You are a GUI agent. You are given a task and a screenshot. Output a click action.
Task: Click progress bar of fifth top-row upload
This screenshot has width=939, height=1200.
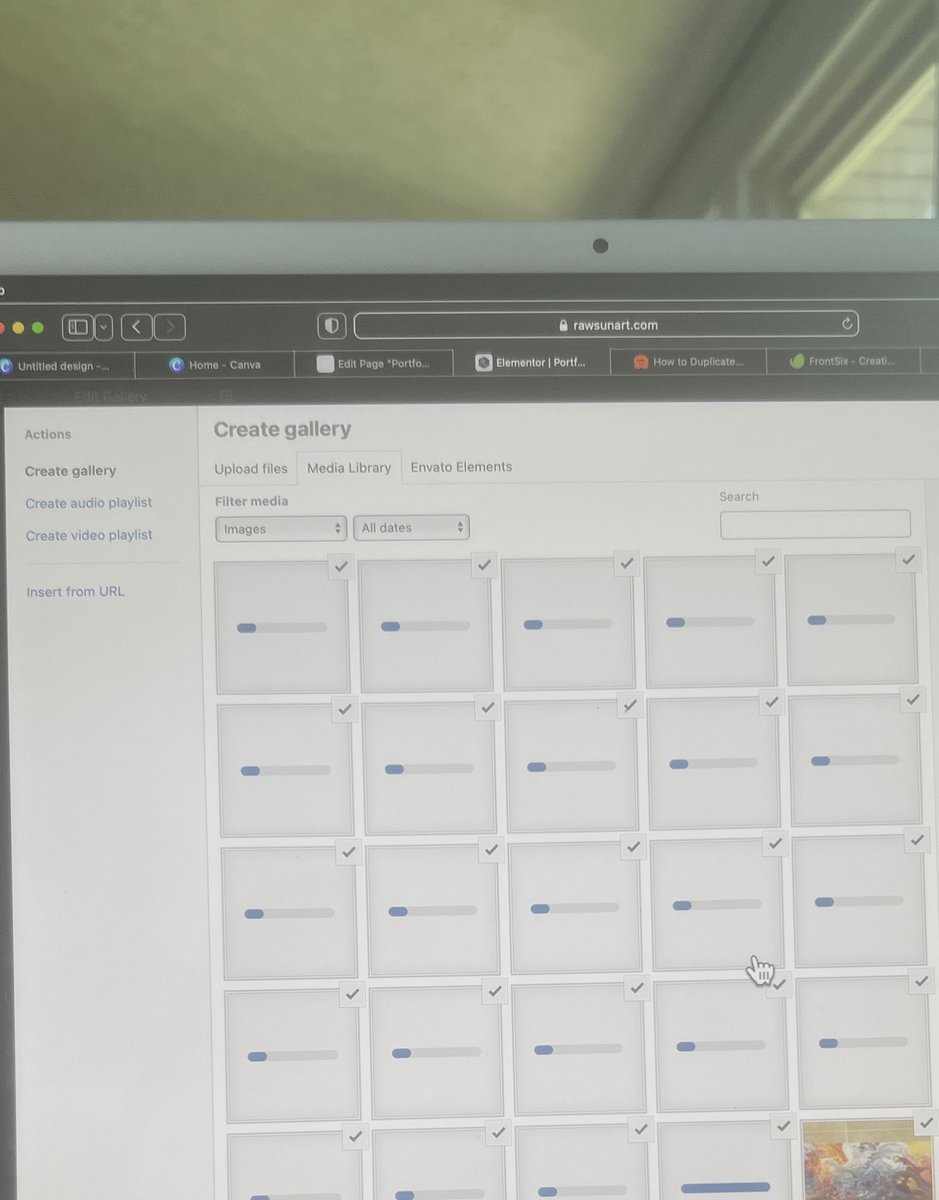(851, 620)
